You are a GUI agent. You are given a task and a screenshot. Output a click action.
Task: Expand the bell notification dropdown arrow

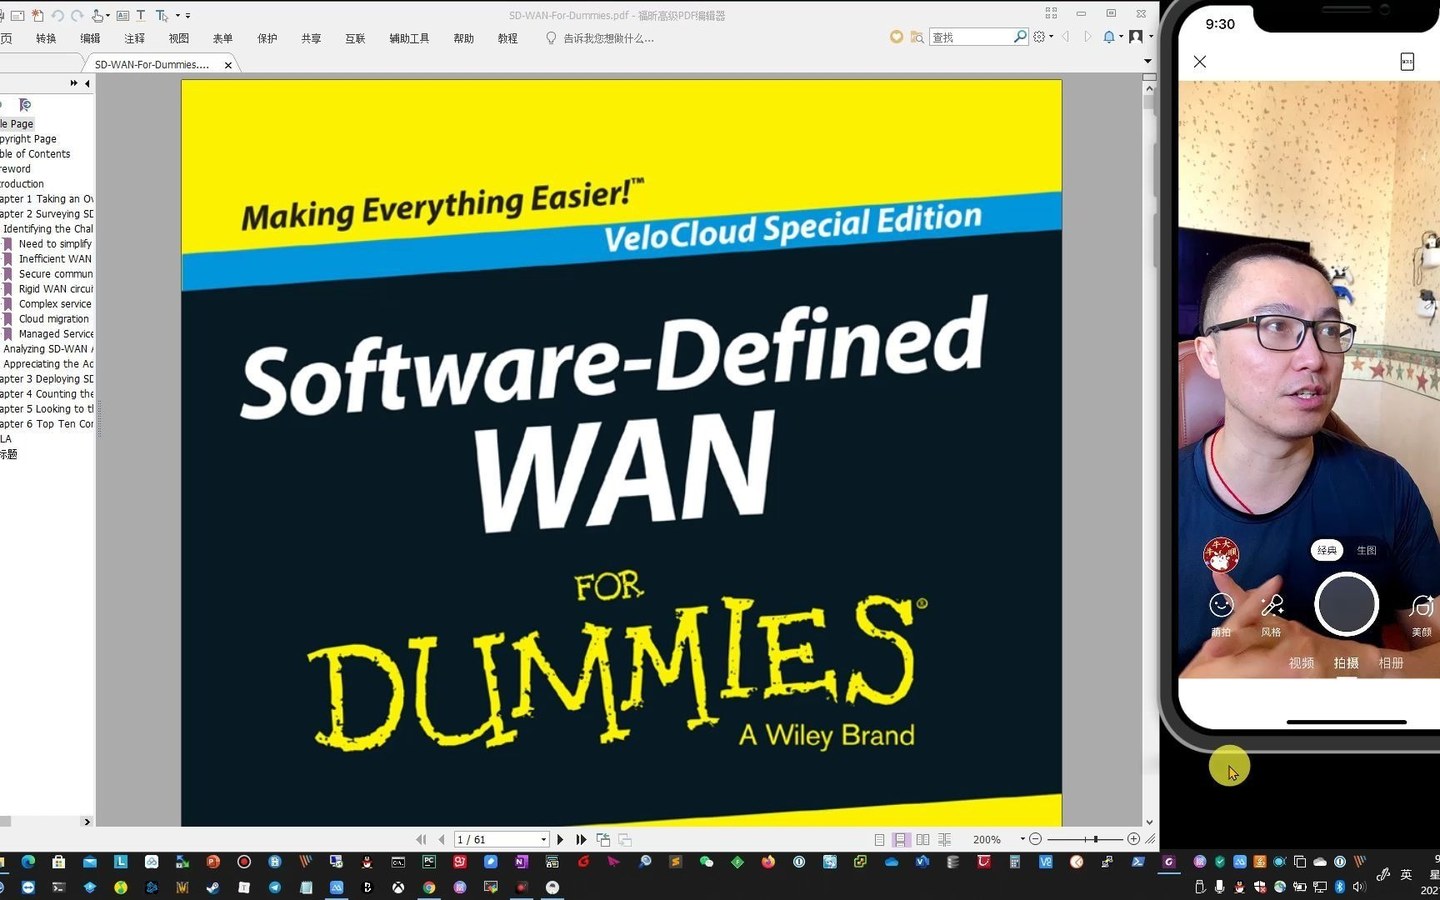(x=1121, y=37)
